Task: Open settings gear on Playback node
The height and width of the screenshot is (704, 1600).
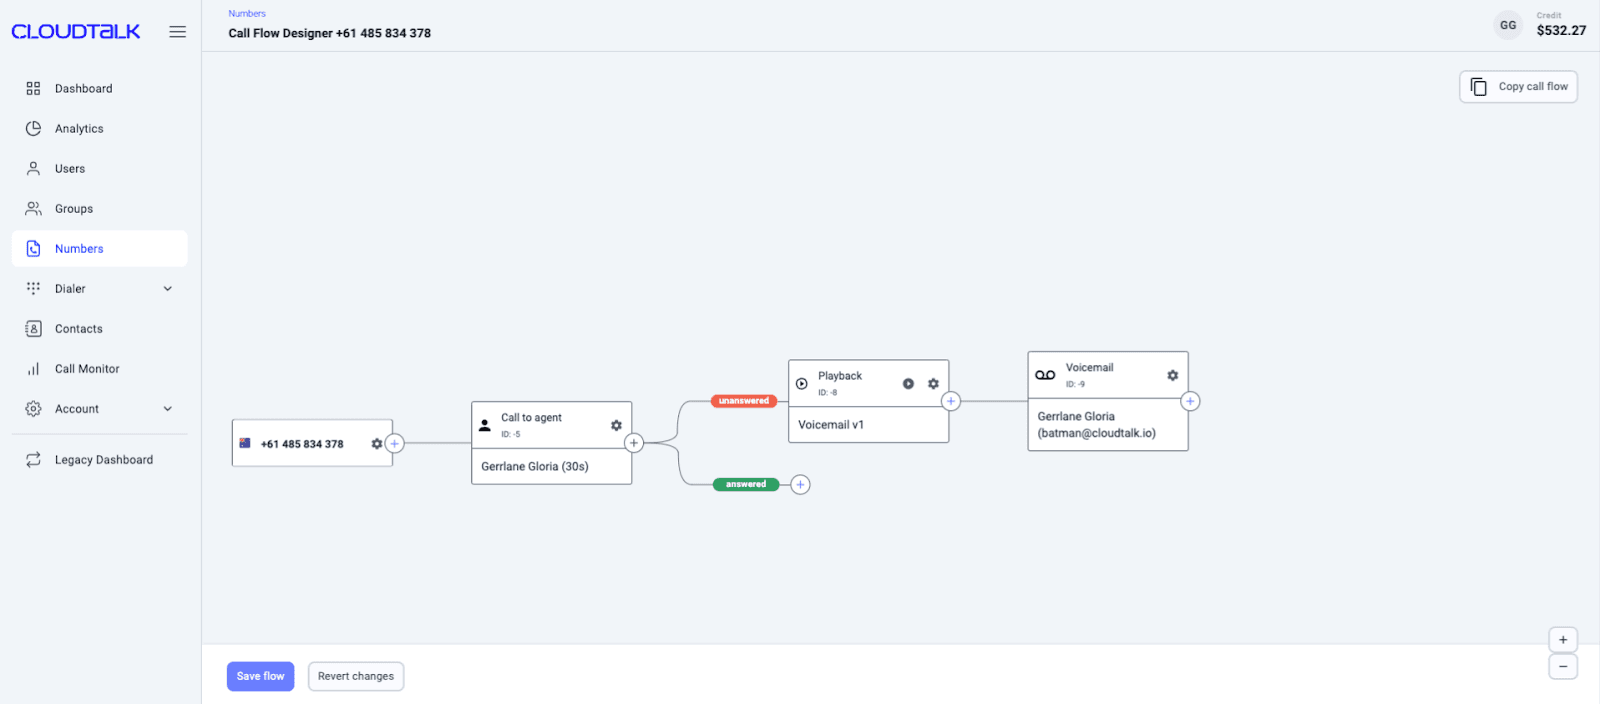Action: pos(933,384)
